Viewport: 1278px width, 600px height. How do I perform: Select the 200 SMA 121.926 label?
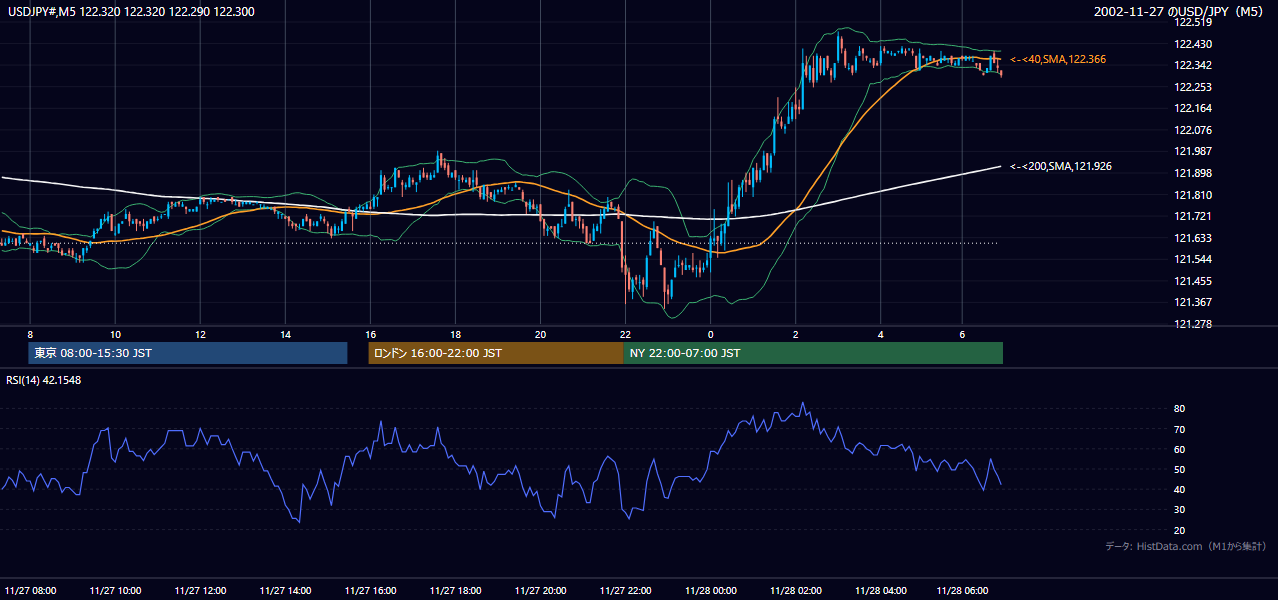coord(1061,166)
